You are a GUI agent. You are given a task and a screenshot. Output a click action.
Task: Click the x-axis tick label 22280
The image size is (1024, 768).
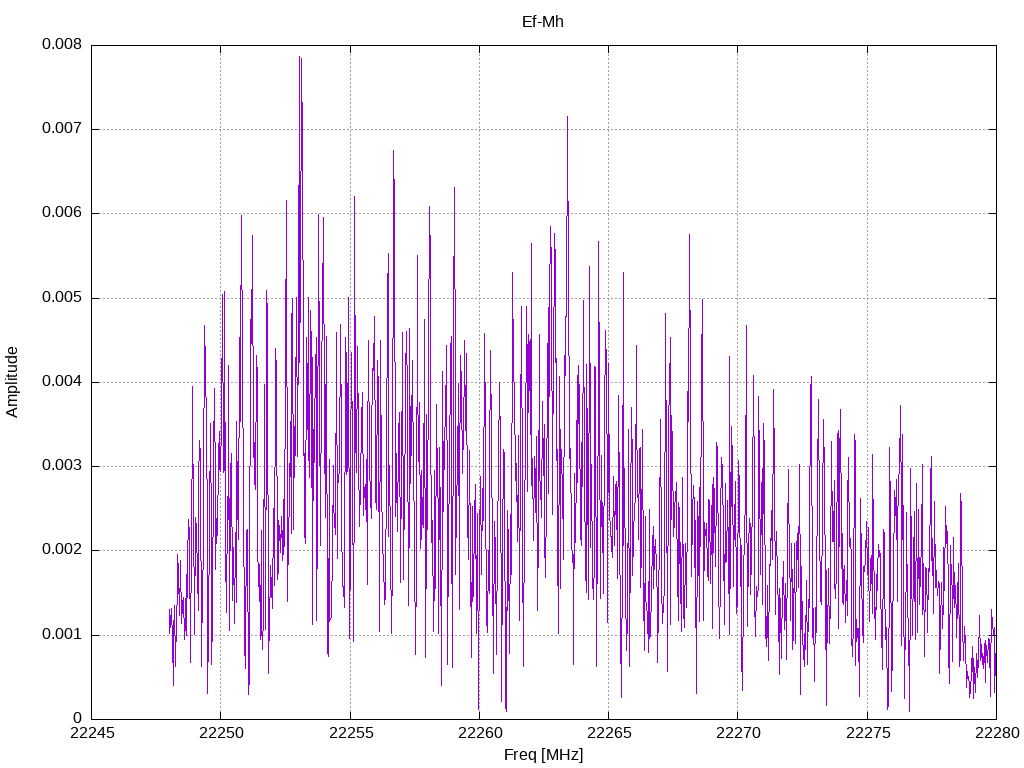click(997, 733)
